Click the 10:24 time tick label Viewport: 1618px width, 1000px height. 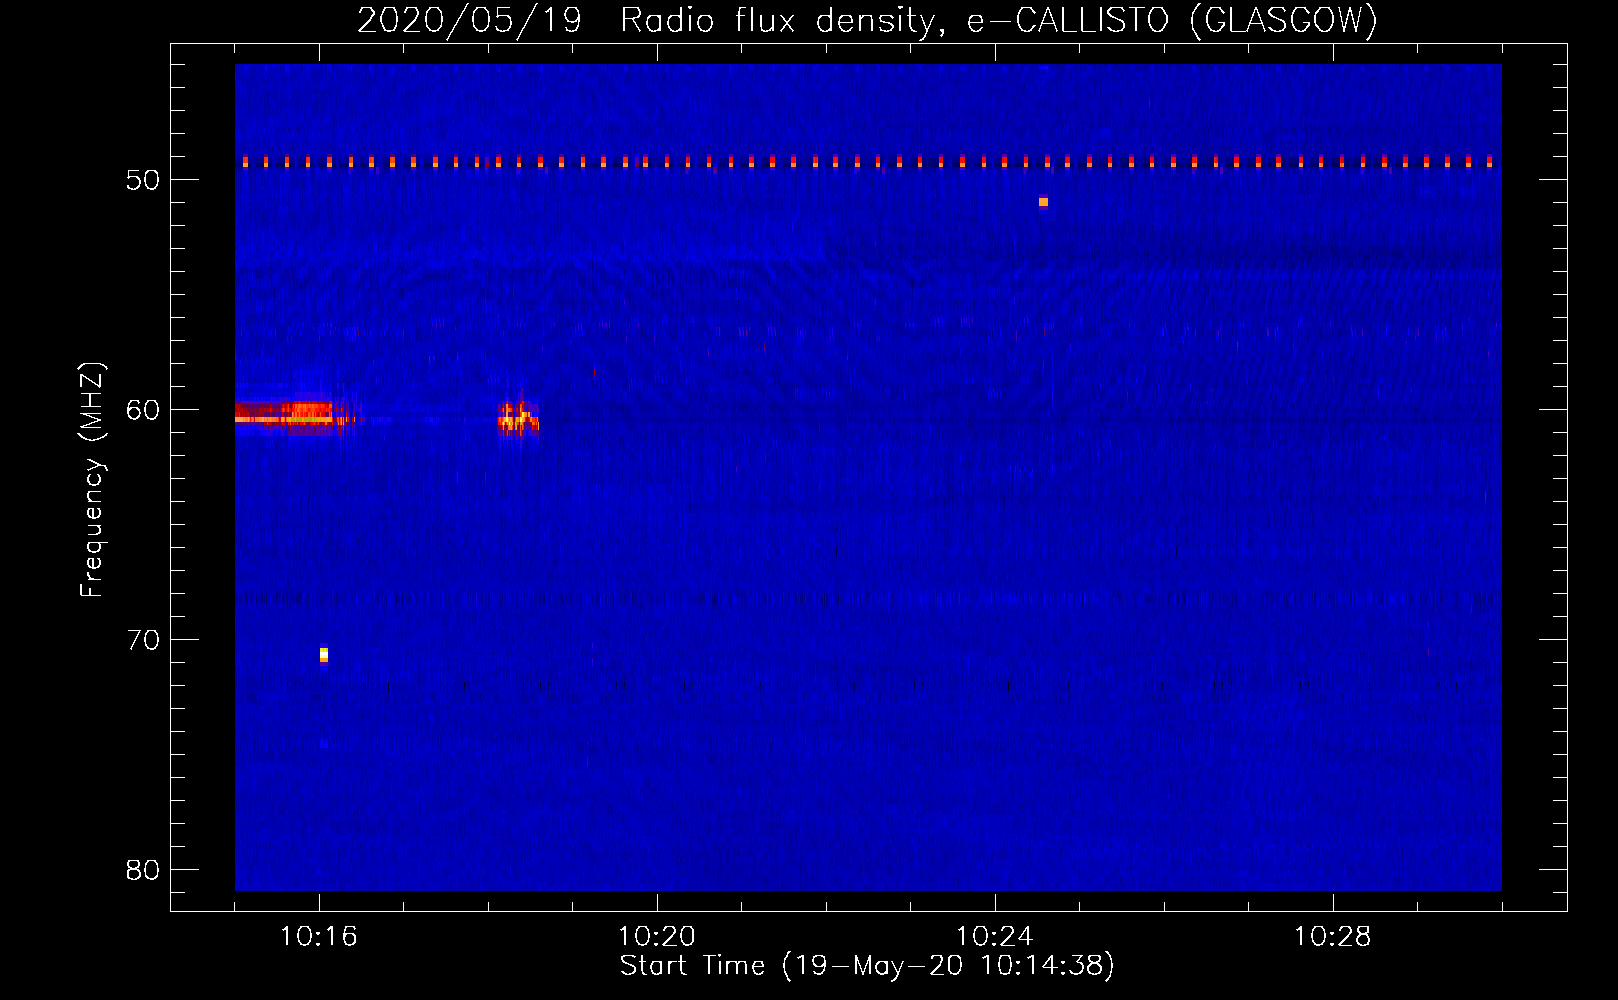click(x=995, y=937)
